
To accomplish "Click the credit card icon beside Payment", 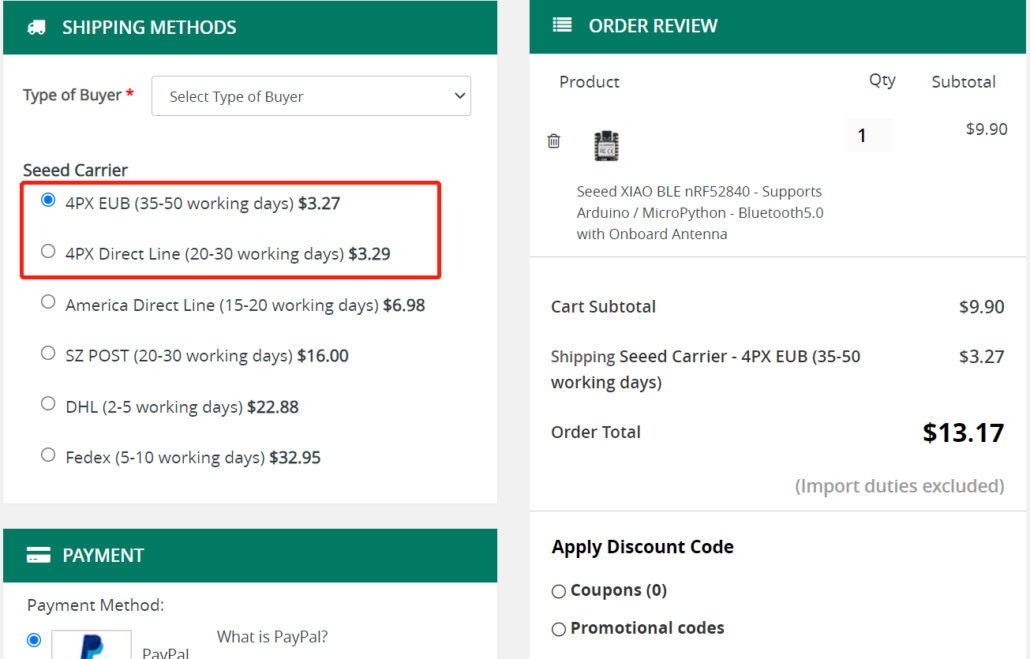I will tap(39, 555).
